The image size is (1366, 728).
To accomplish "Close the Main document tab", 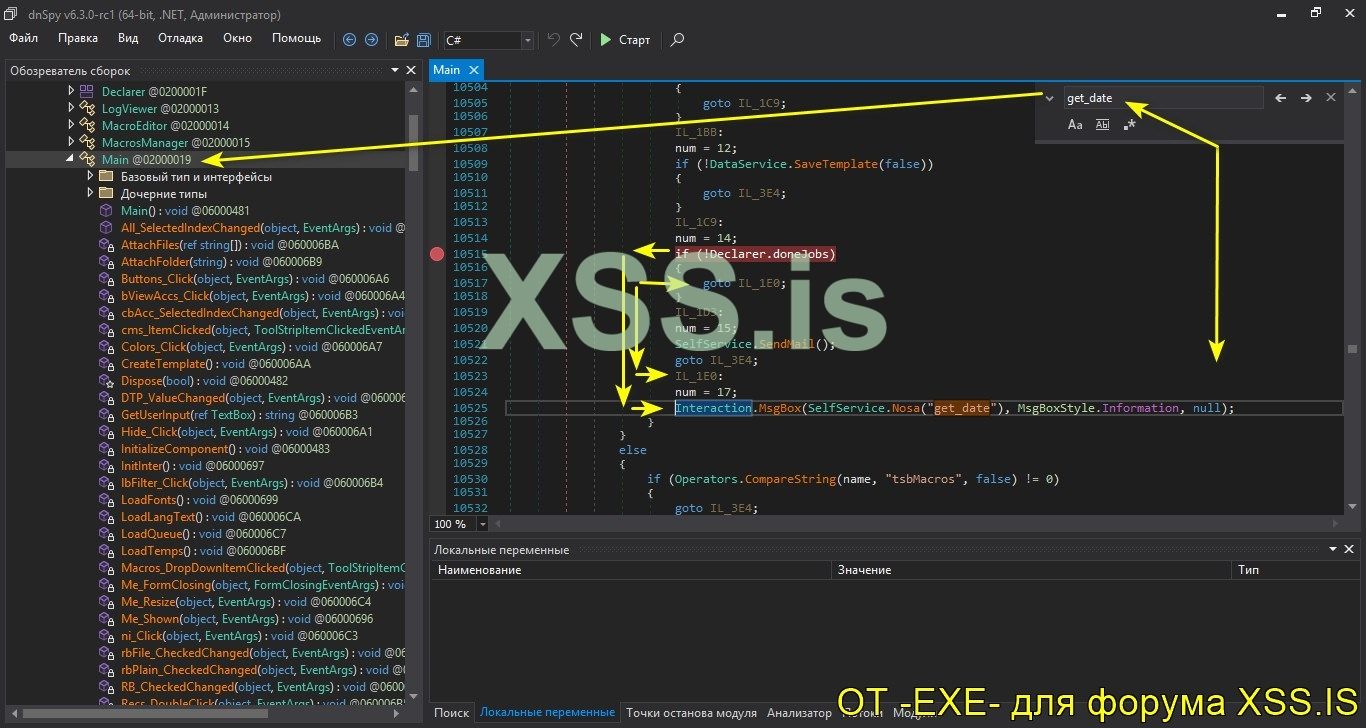I will point(474,70).
